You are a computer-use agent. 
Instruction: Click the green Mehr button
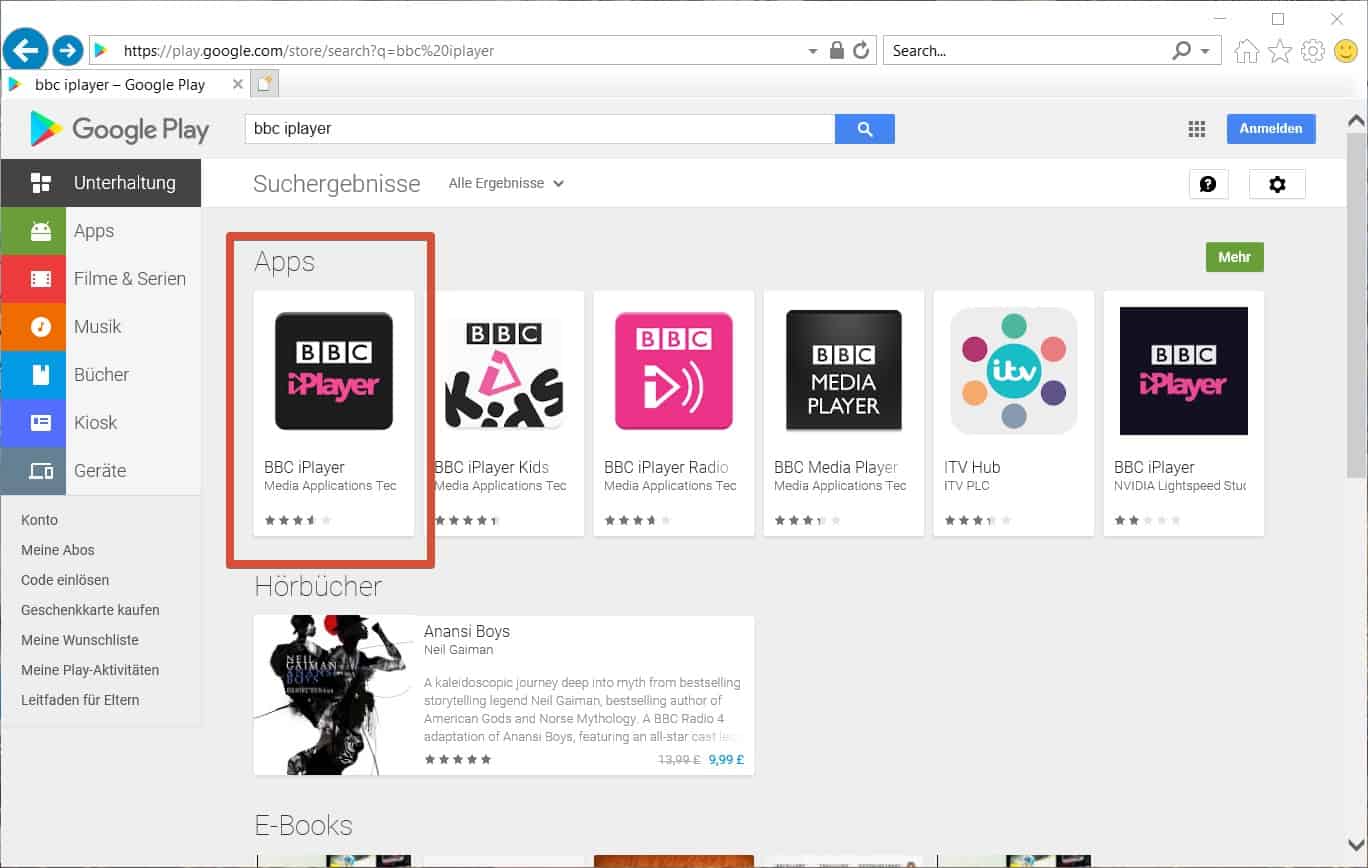click(1235, 257)
